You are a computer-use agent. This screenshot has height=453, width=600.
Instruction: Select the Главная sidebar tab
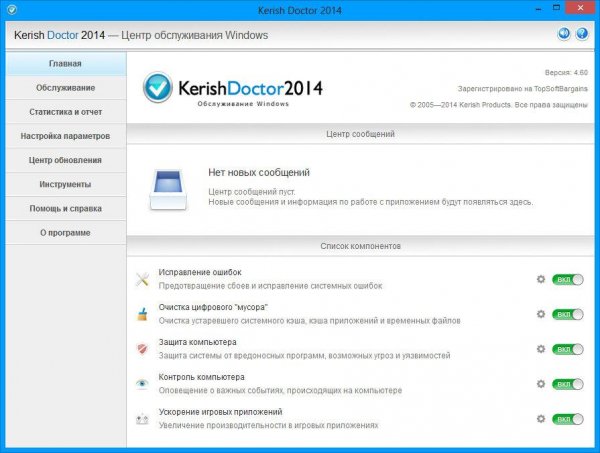[66, 64]
